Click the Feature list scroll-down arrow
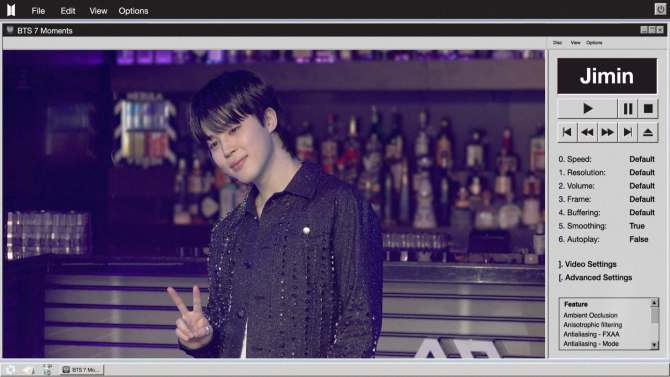This screenshot has height=377, width=670. [x=654, y=345]
